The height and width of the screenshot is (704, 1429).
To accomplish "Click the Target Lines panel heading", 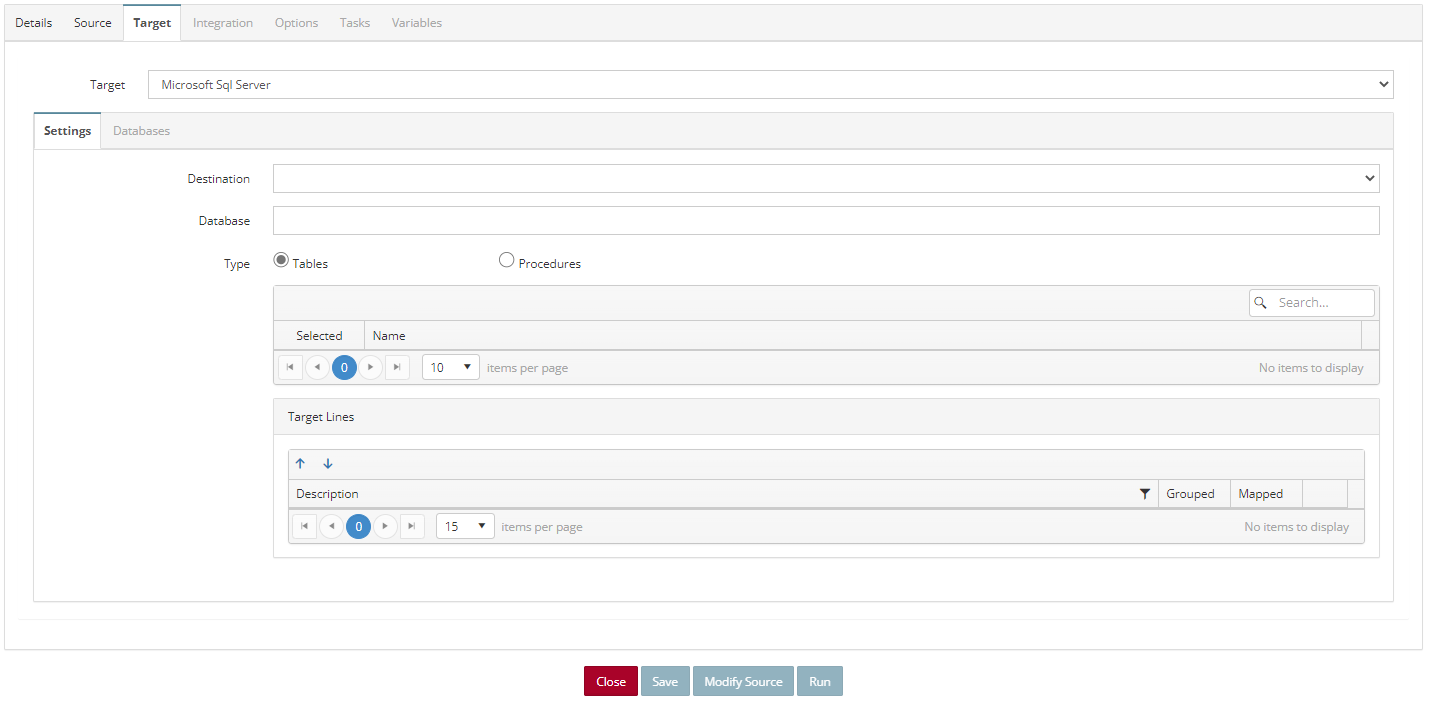I will coord(321,417).
